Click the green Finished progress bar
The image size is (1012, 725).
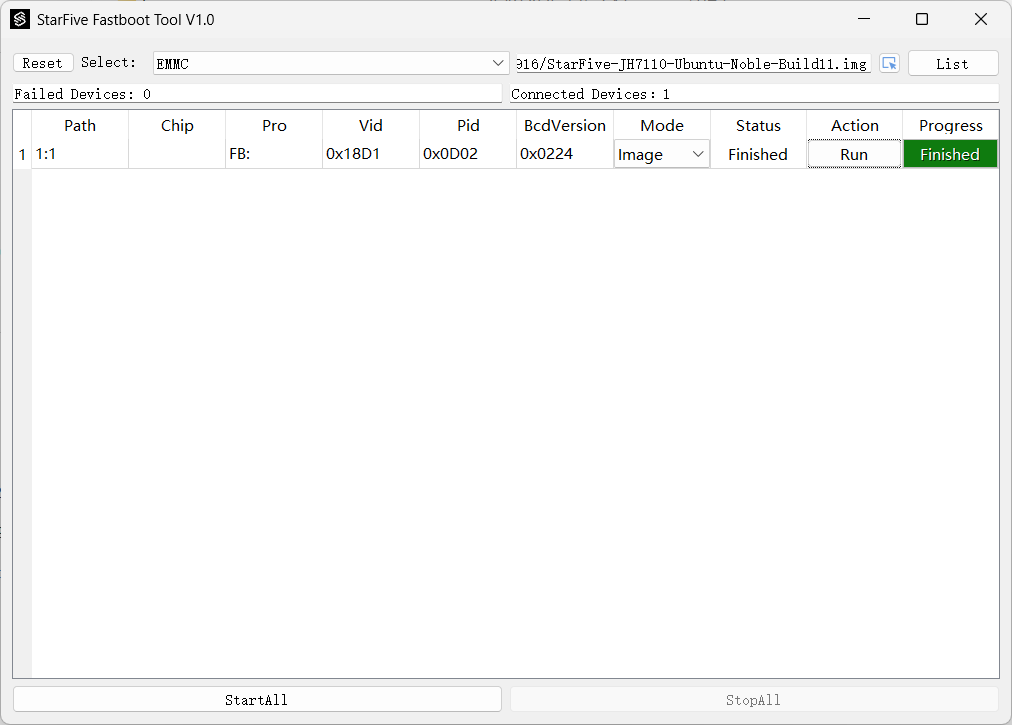coord(950,154)
